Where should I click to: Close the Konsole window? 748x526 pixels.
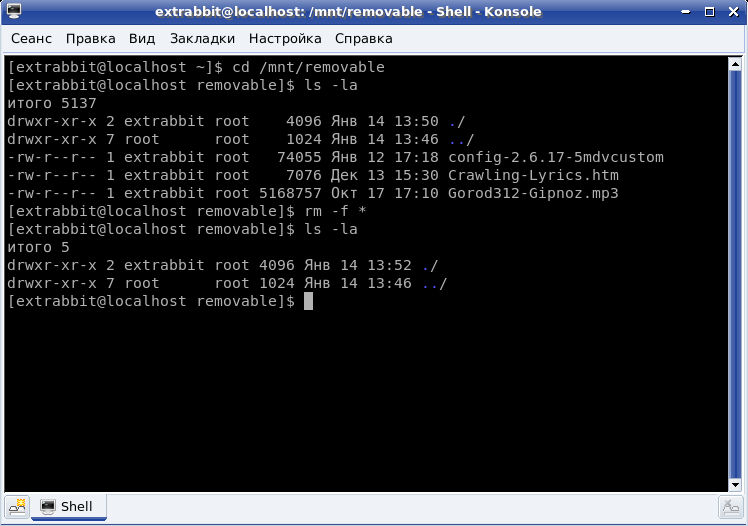(732, 12)
